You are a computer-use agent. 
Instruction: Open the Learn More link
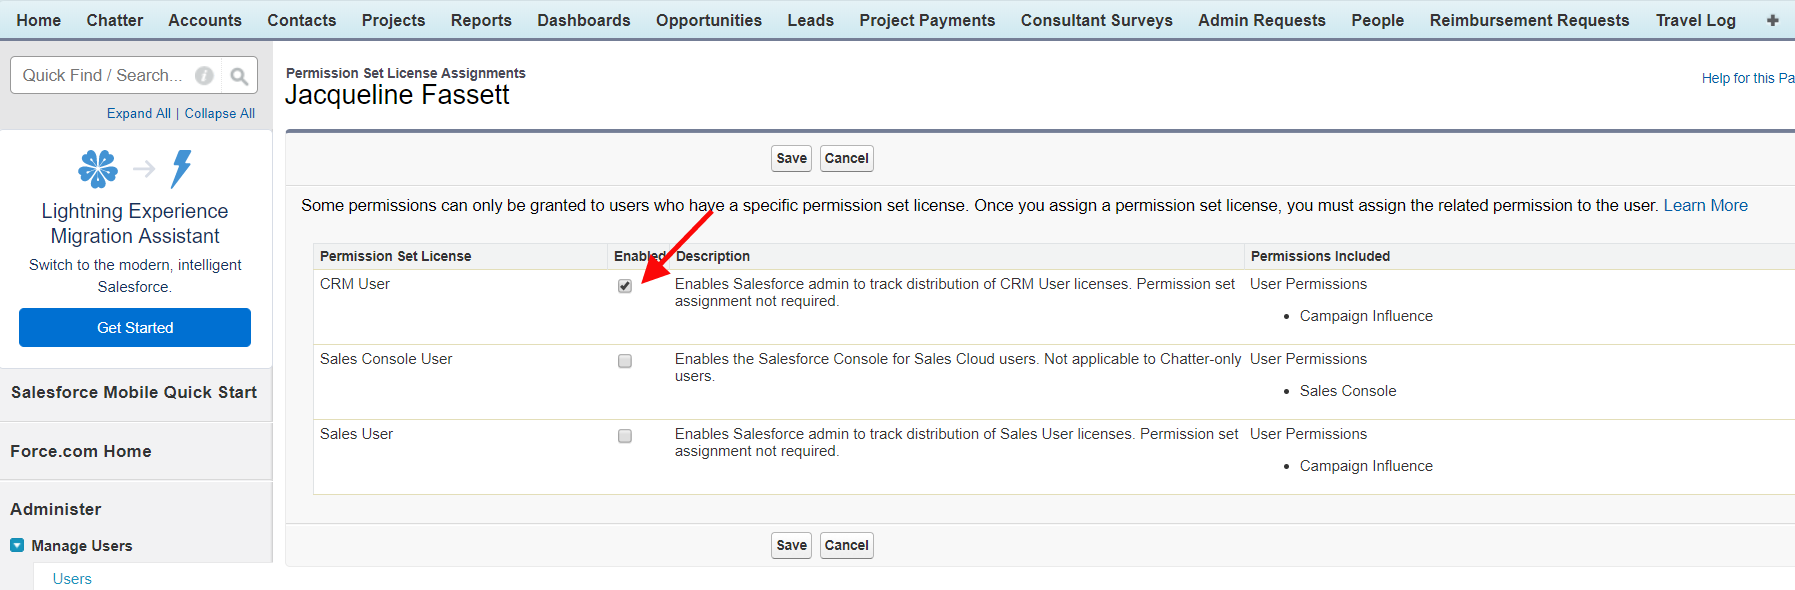click(1705, 205)
